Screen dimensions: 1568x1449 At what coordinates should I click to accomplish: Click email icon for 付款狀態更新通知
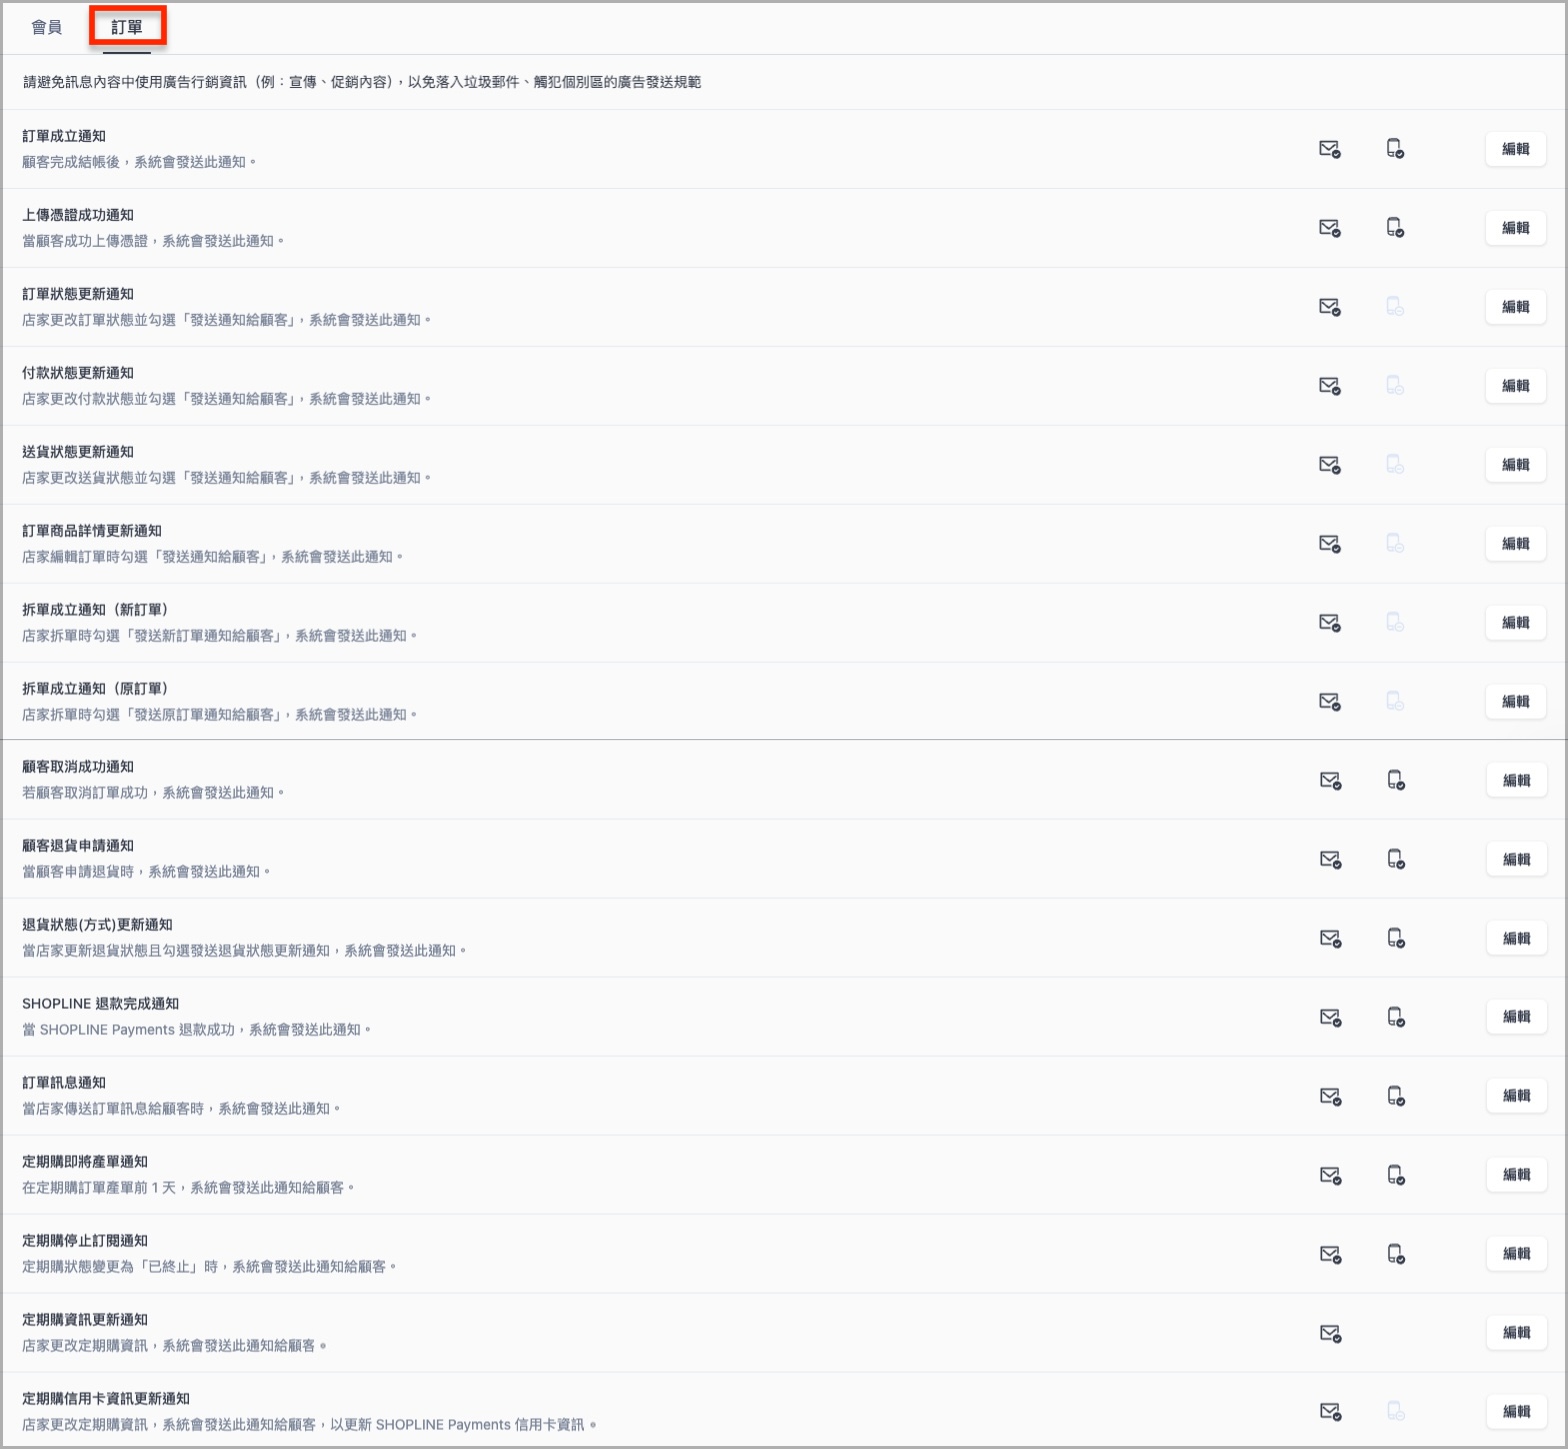click(x=1329, y=386)
